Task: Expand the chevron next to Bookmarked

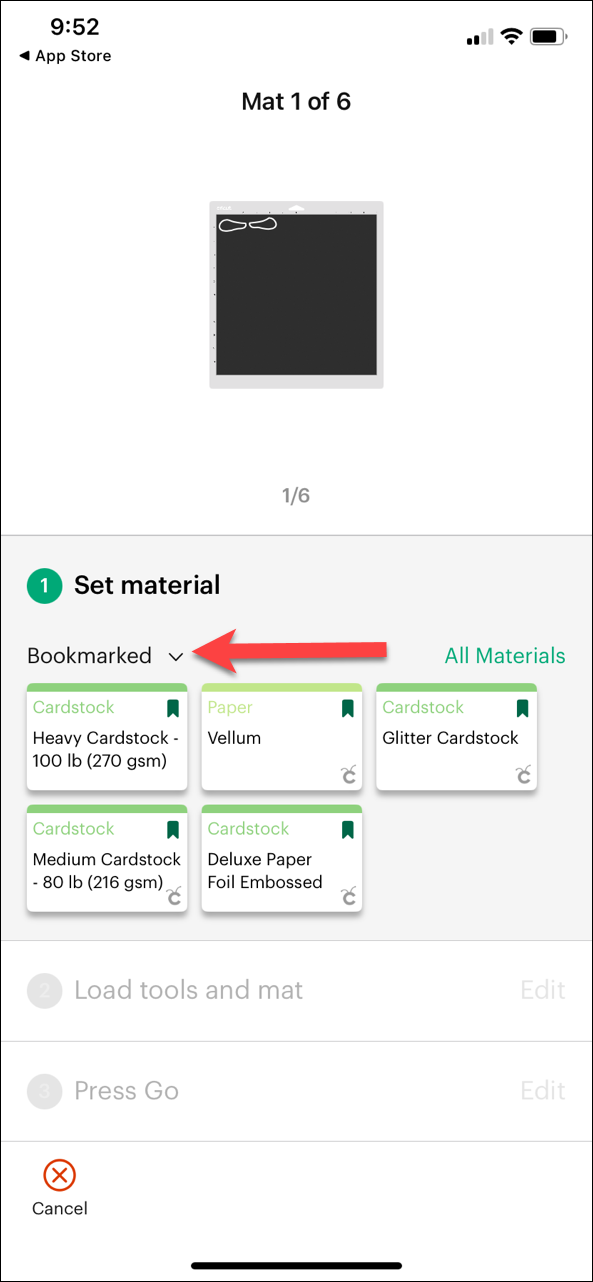Action: (176, 657)
